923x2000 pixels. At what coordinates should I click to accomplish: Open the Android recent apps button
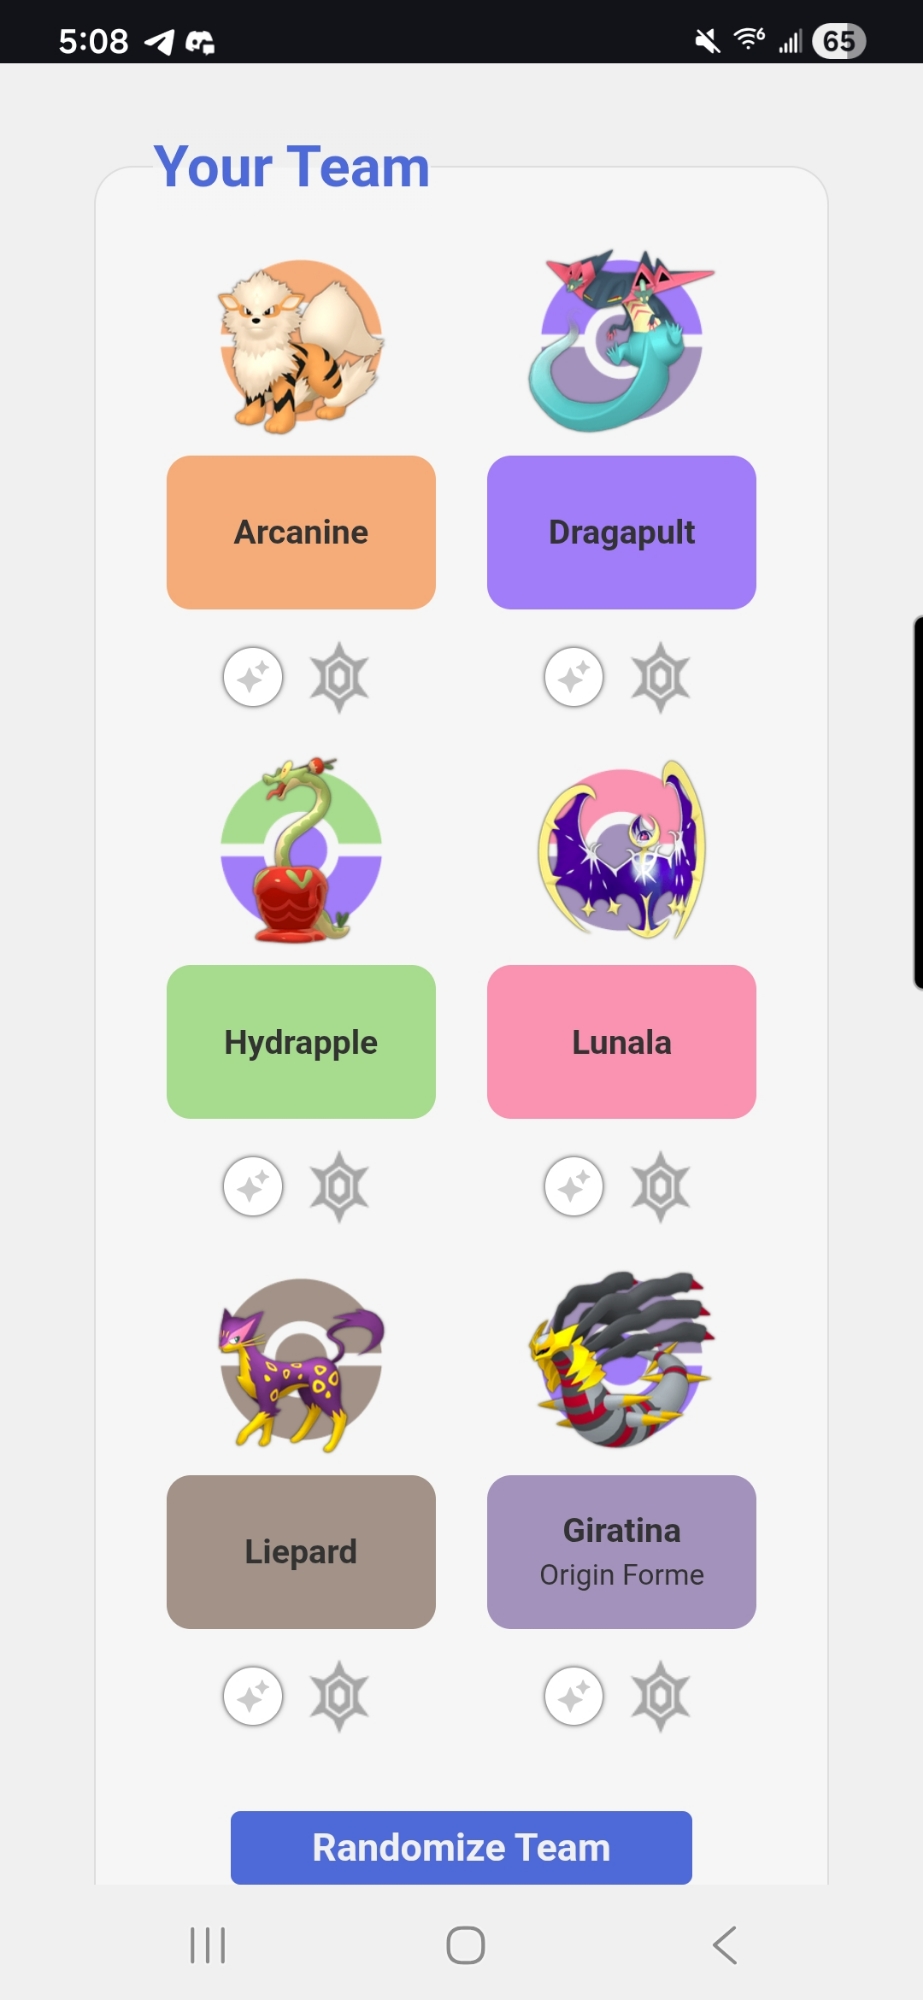208,1945
